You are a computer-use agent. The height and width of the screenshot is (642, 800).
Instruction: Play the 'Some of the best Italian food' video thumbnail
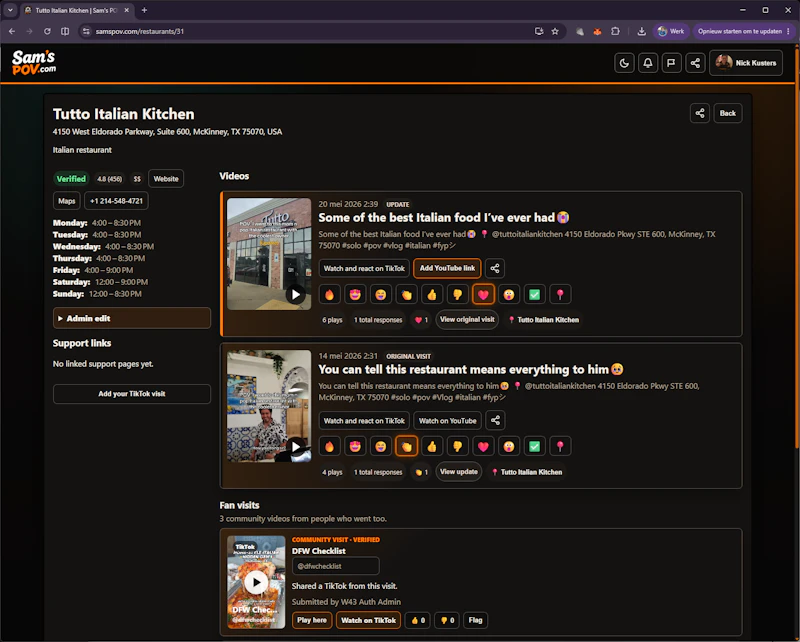(x=269, y=254)
